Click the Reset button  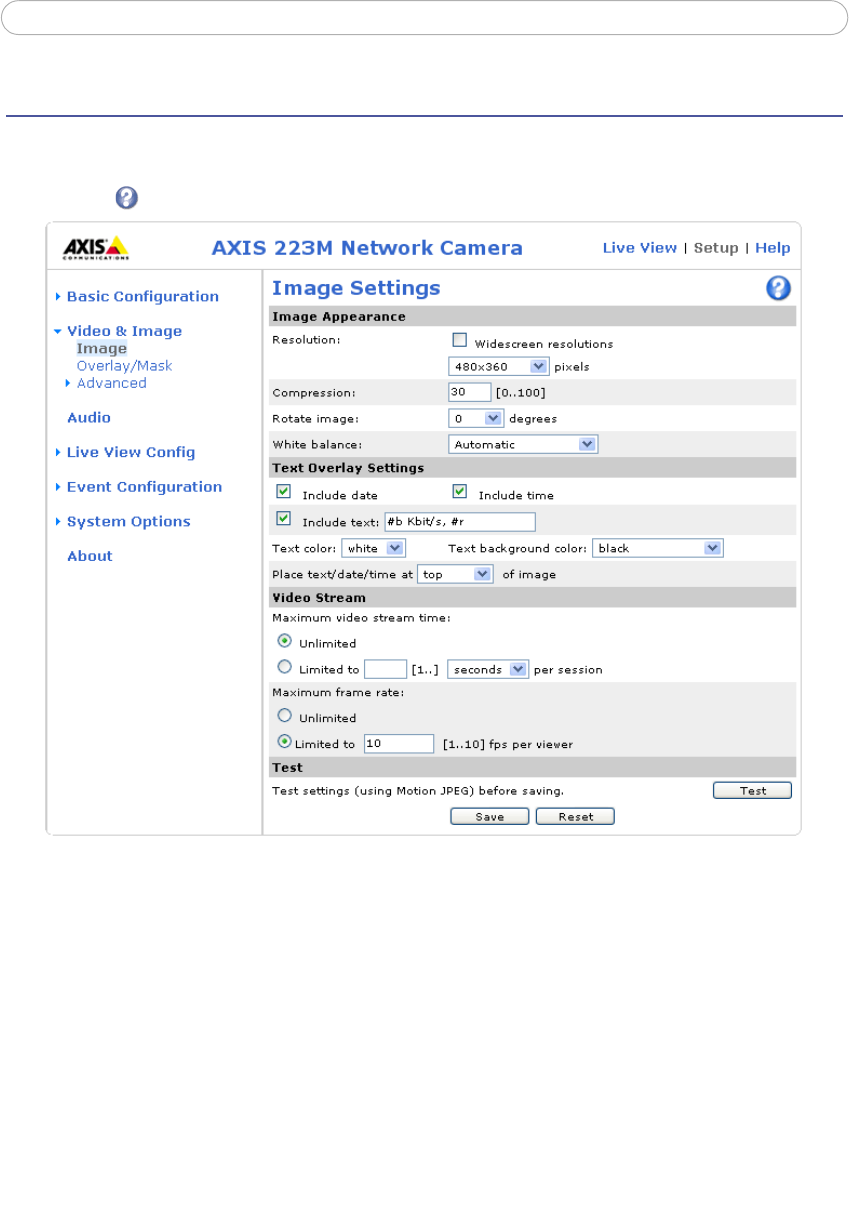(575, 817)
